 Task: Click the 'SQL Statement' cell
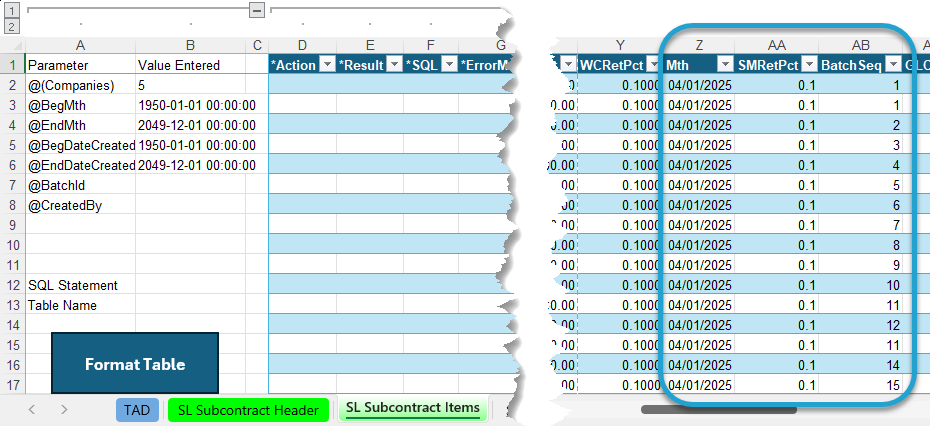click(x=81, y=285)
